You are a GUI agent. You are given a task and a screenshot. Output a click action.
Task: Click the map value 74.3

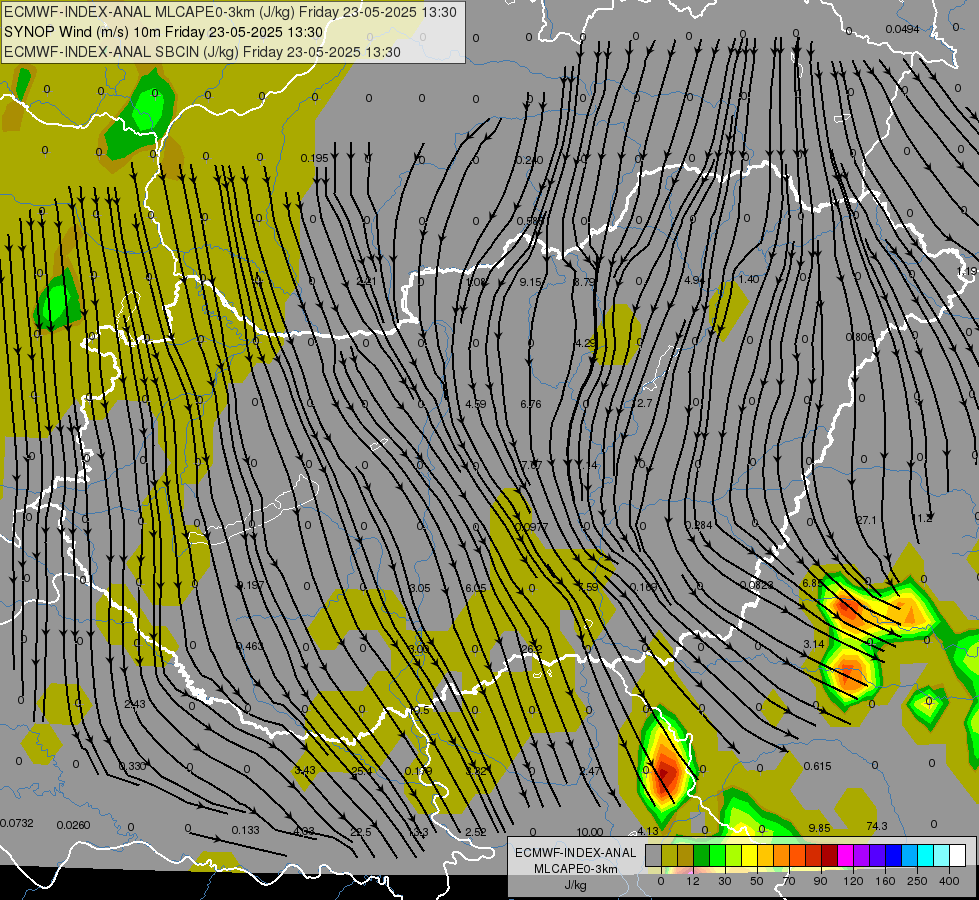tap(877, 826)
